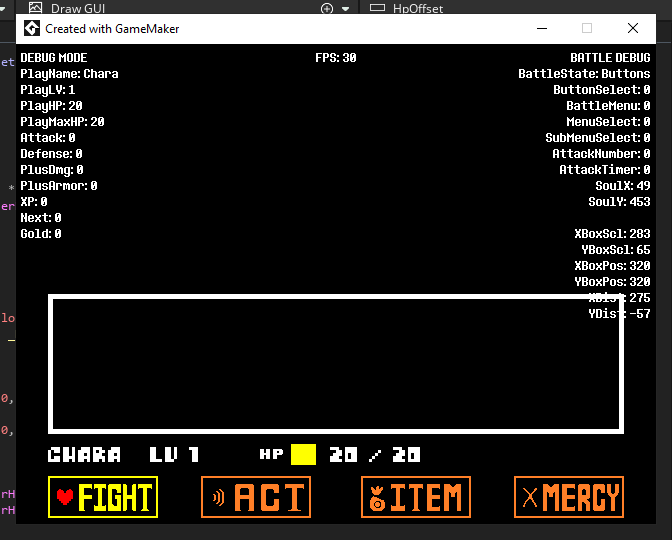
Task: Select the yellow FIGHT button
Action: pyautogui.click(x=103, y=497)
